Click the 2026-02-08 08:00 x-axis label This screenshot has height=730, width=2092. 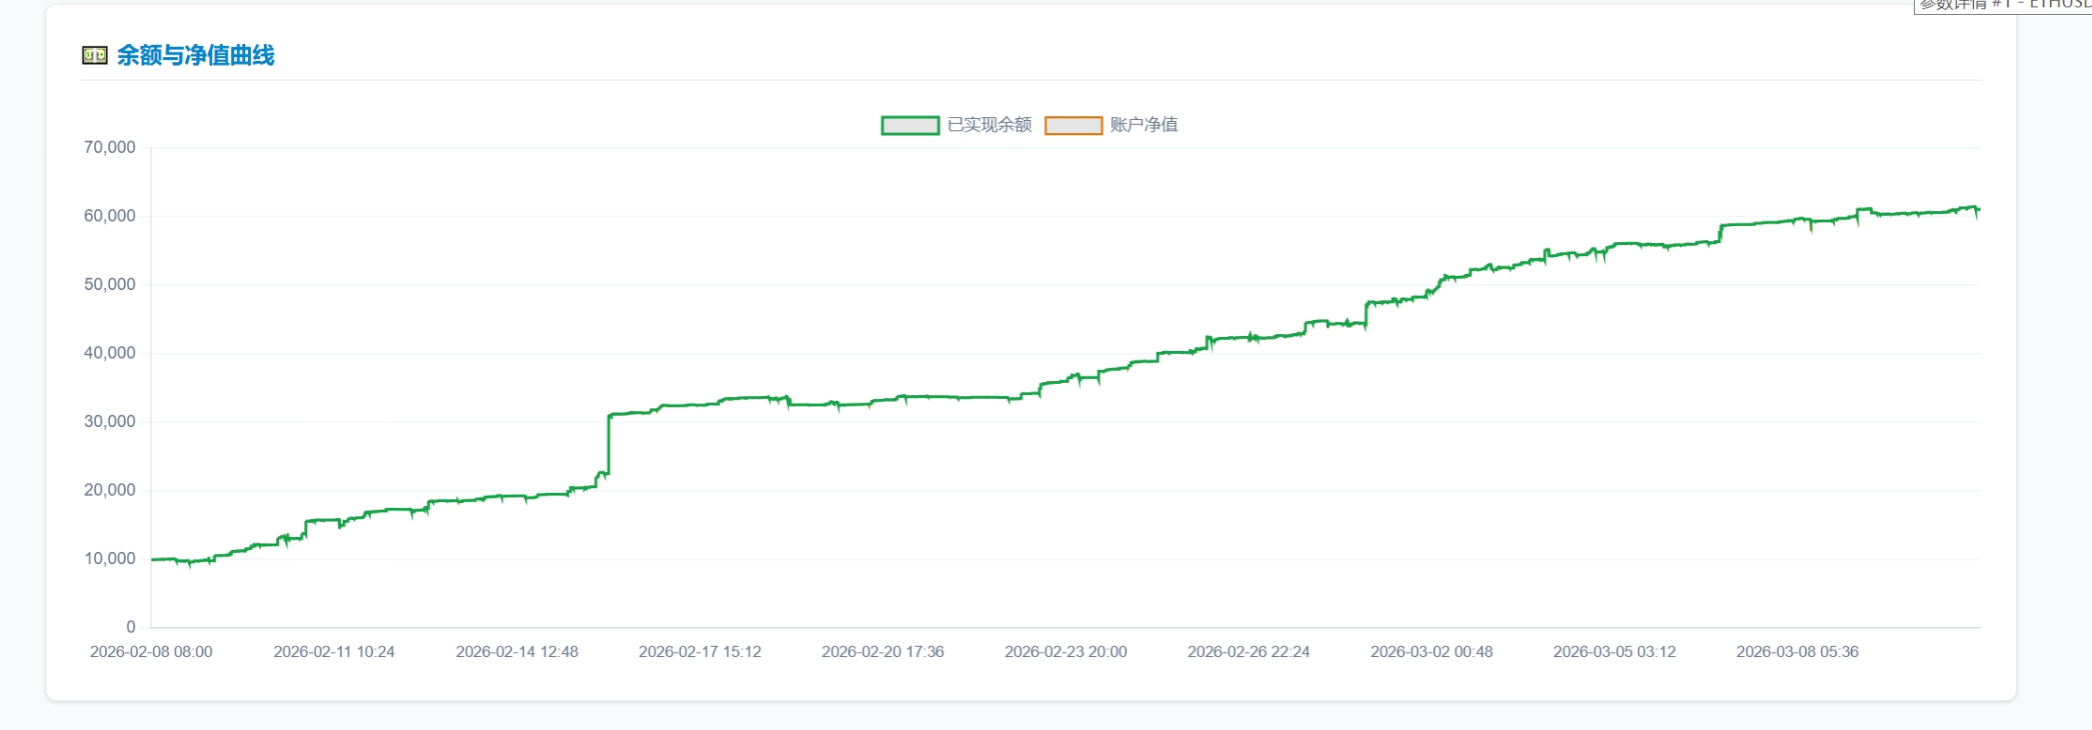(x=151, y=652)
